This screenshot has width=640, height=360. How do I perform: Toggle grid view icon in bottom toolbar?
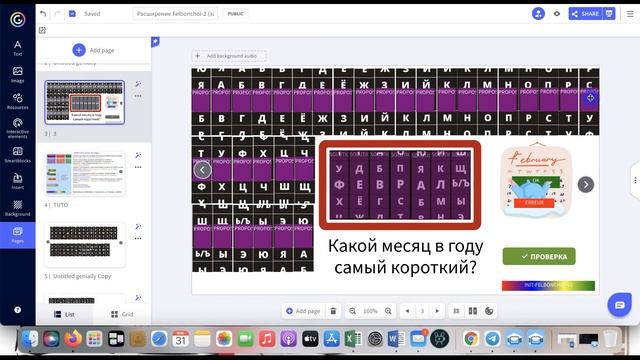[456, 311]
